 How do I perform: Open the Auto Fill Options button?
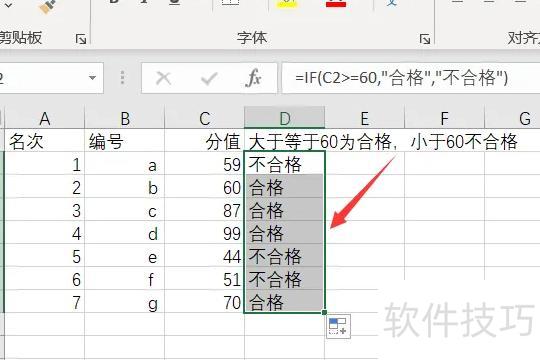[x=338, y=326]
